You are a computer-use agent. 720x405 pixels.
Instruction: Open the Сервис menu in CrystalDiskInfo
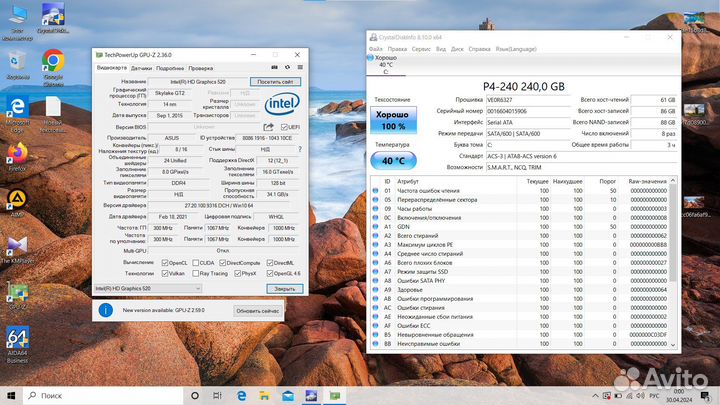click(421, 49)
